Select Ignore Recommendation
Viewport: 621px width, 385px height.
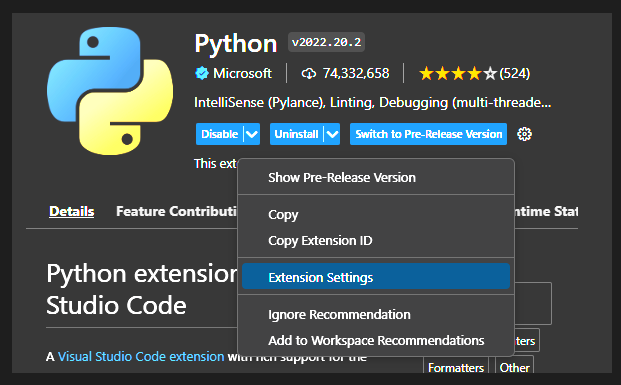click(376, 314)
